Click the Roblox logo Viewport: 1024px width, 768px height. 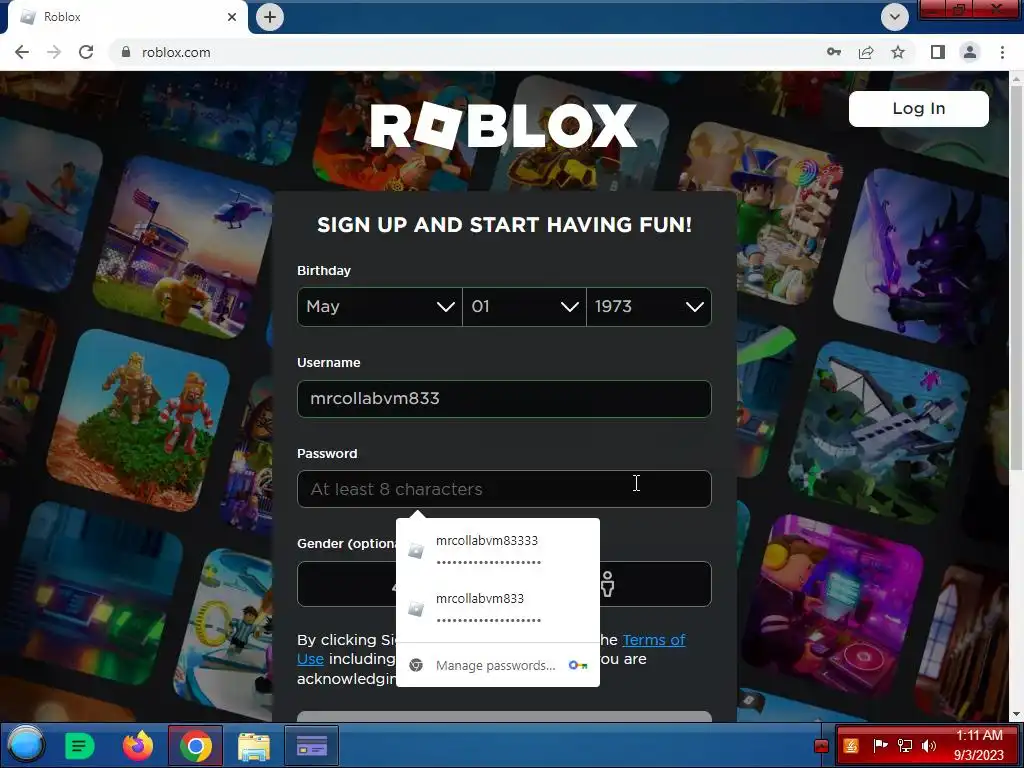pos(503,125)
